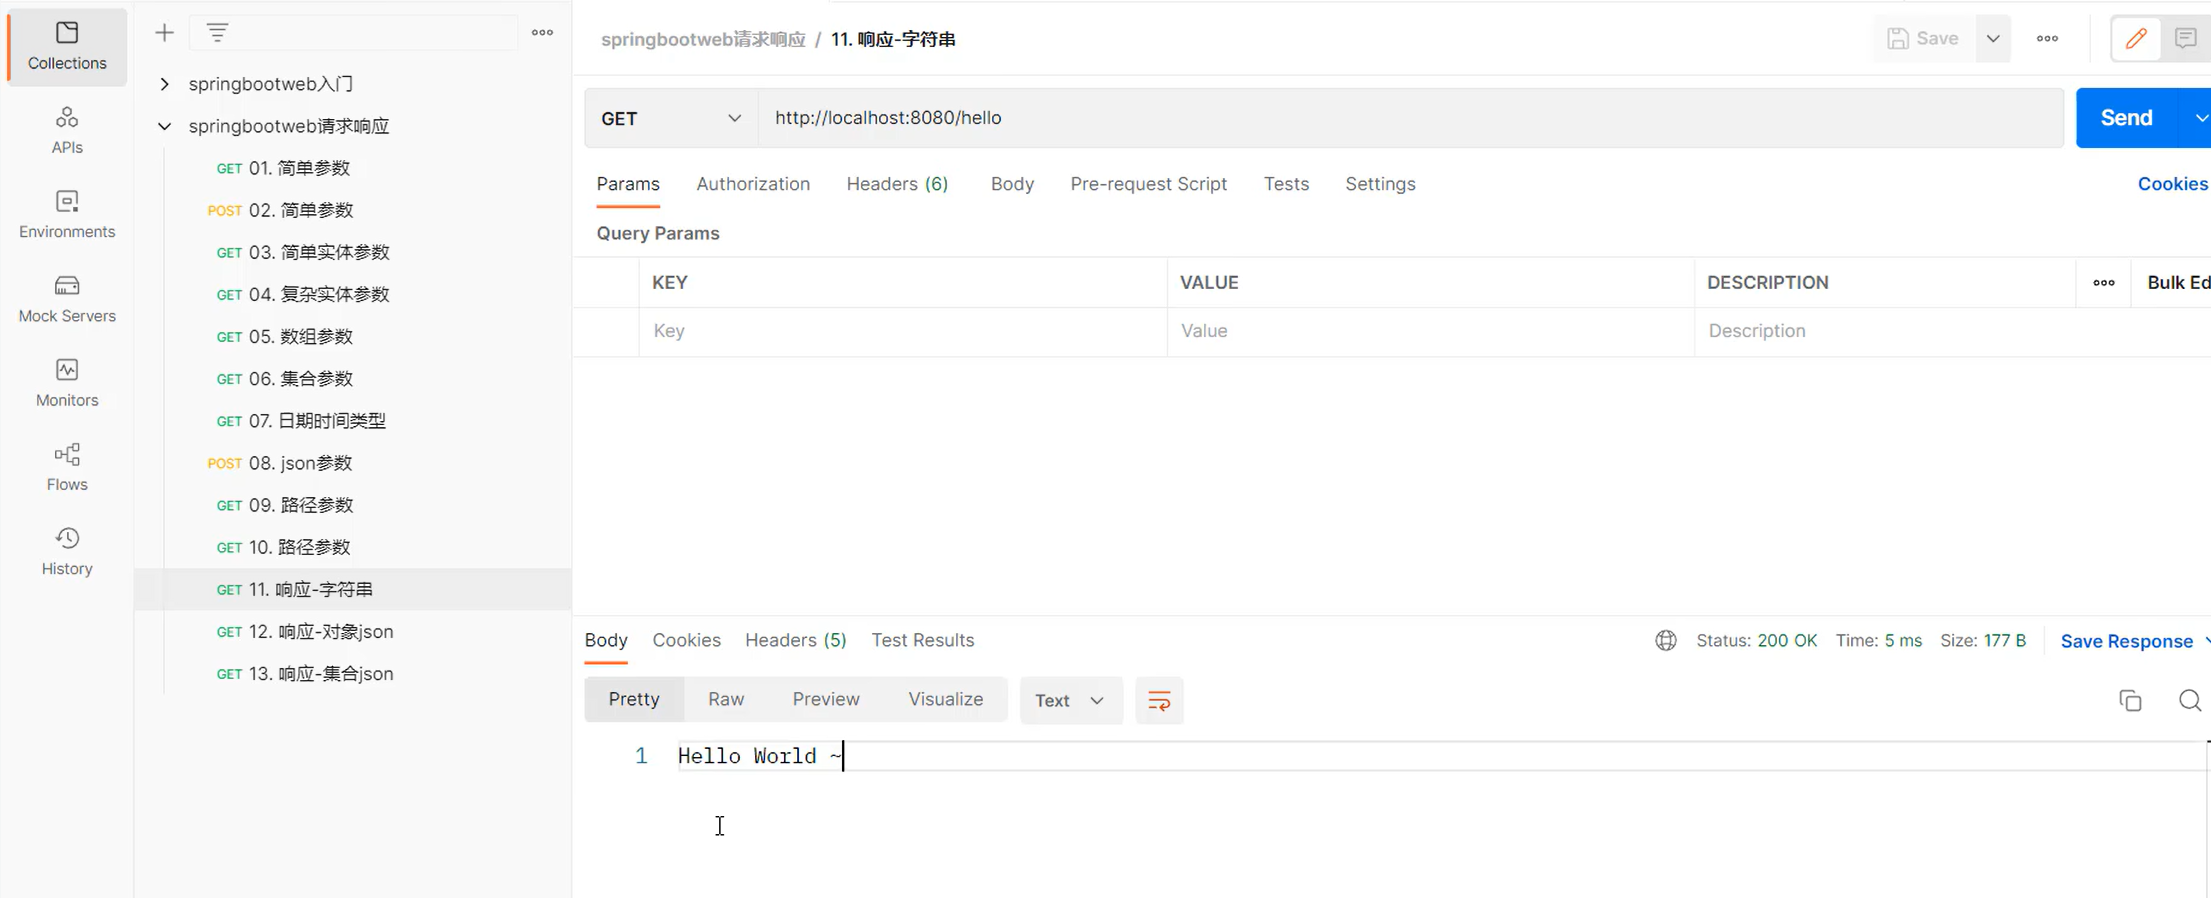Screen dimensions: 2211x898
Task: Toggle line wrap icon in response toolbar
Action: point(1159,701)
